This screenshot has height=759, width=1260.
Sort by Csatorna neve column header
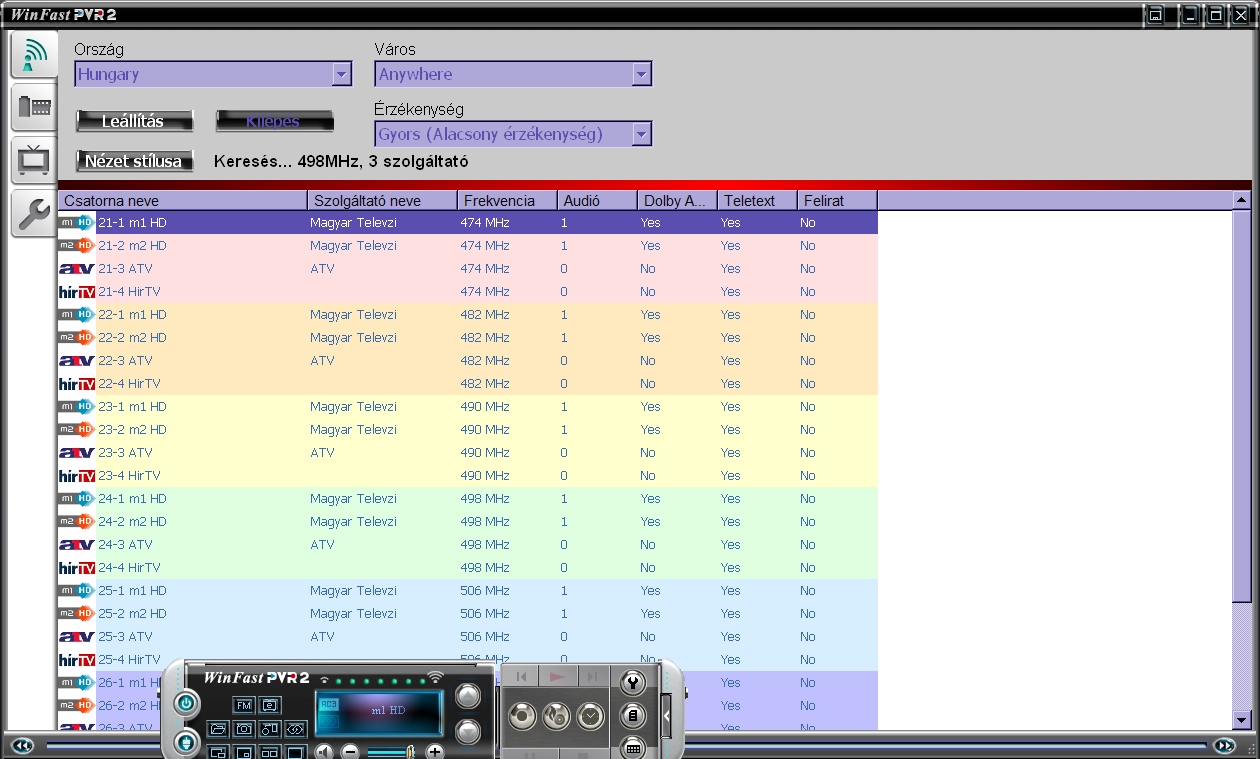coord(182,200)
